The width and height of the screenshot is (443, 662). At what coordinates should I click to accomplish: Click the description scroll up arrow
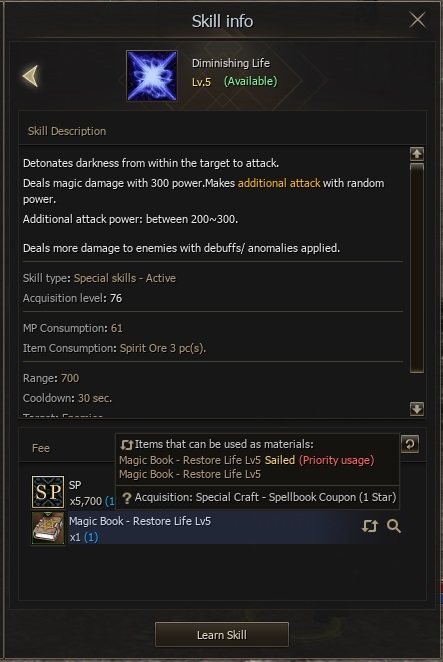[417, 154]
